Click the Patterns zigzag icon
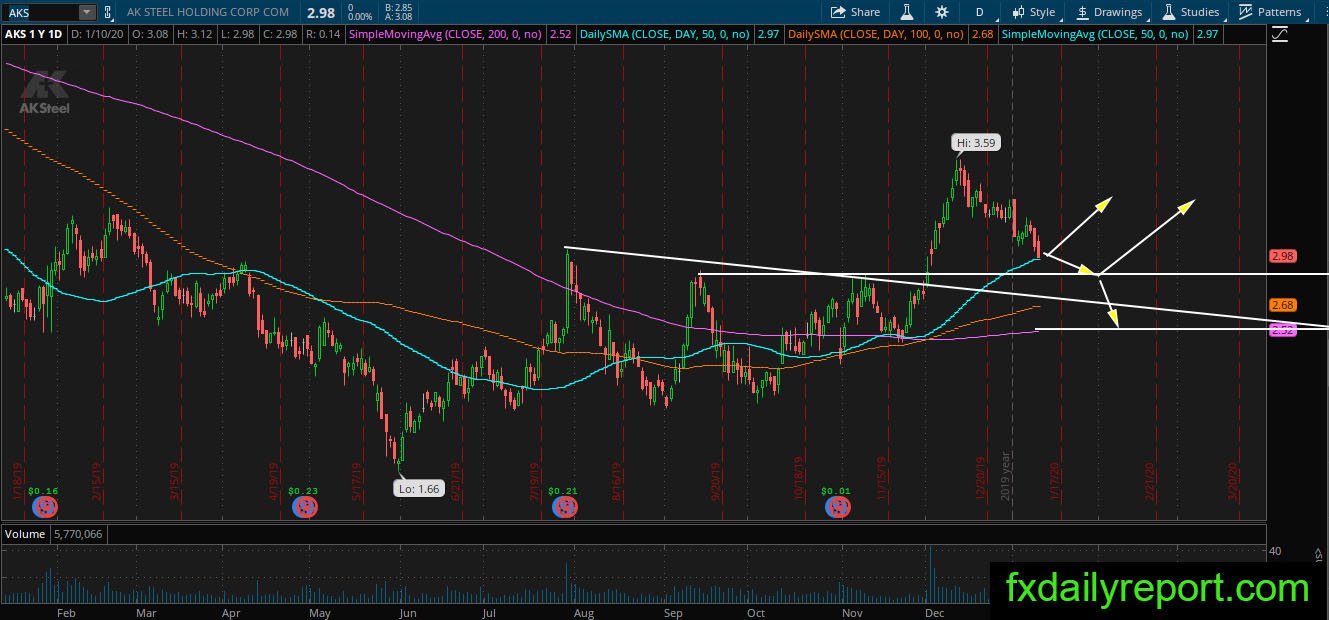This screenshot has height=620, width=1329. 1246,12
